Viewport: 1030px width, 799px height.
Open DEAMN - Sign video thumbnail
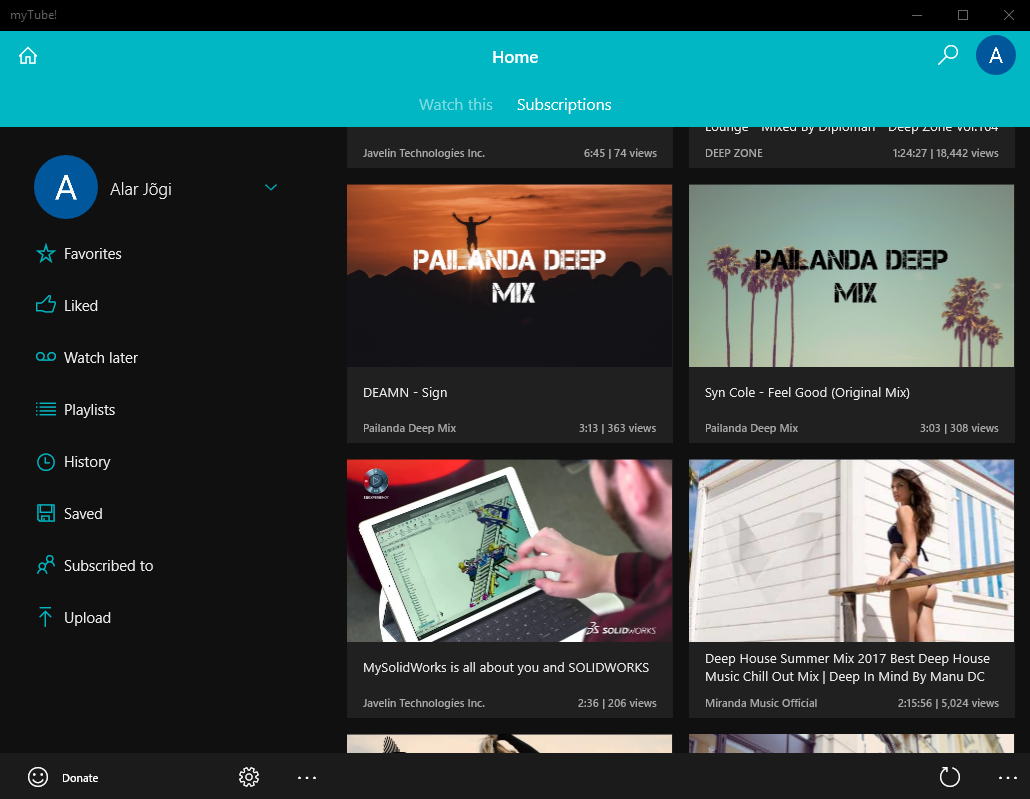click(509, 275)
